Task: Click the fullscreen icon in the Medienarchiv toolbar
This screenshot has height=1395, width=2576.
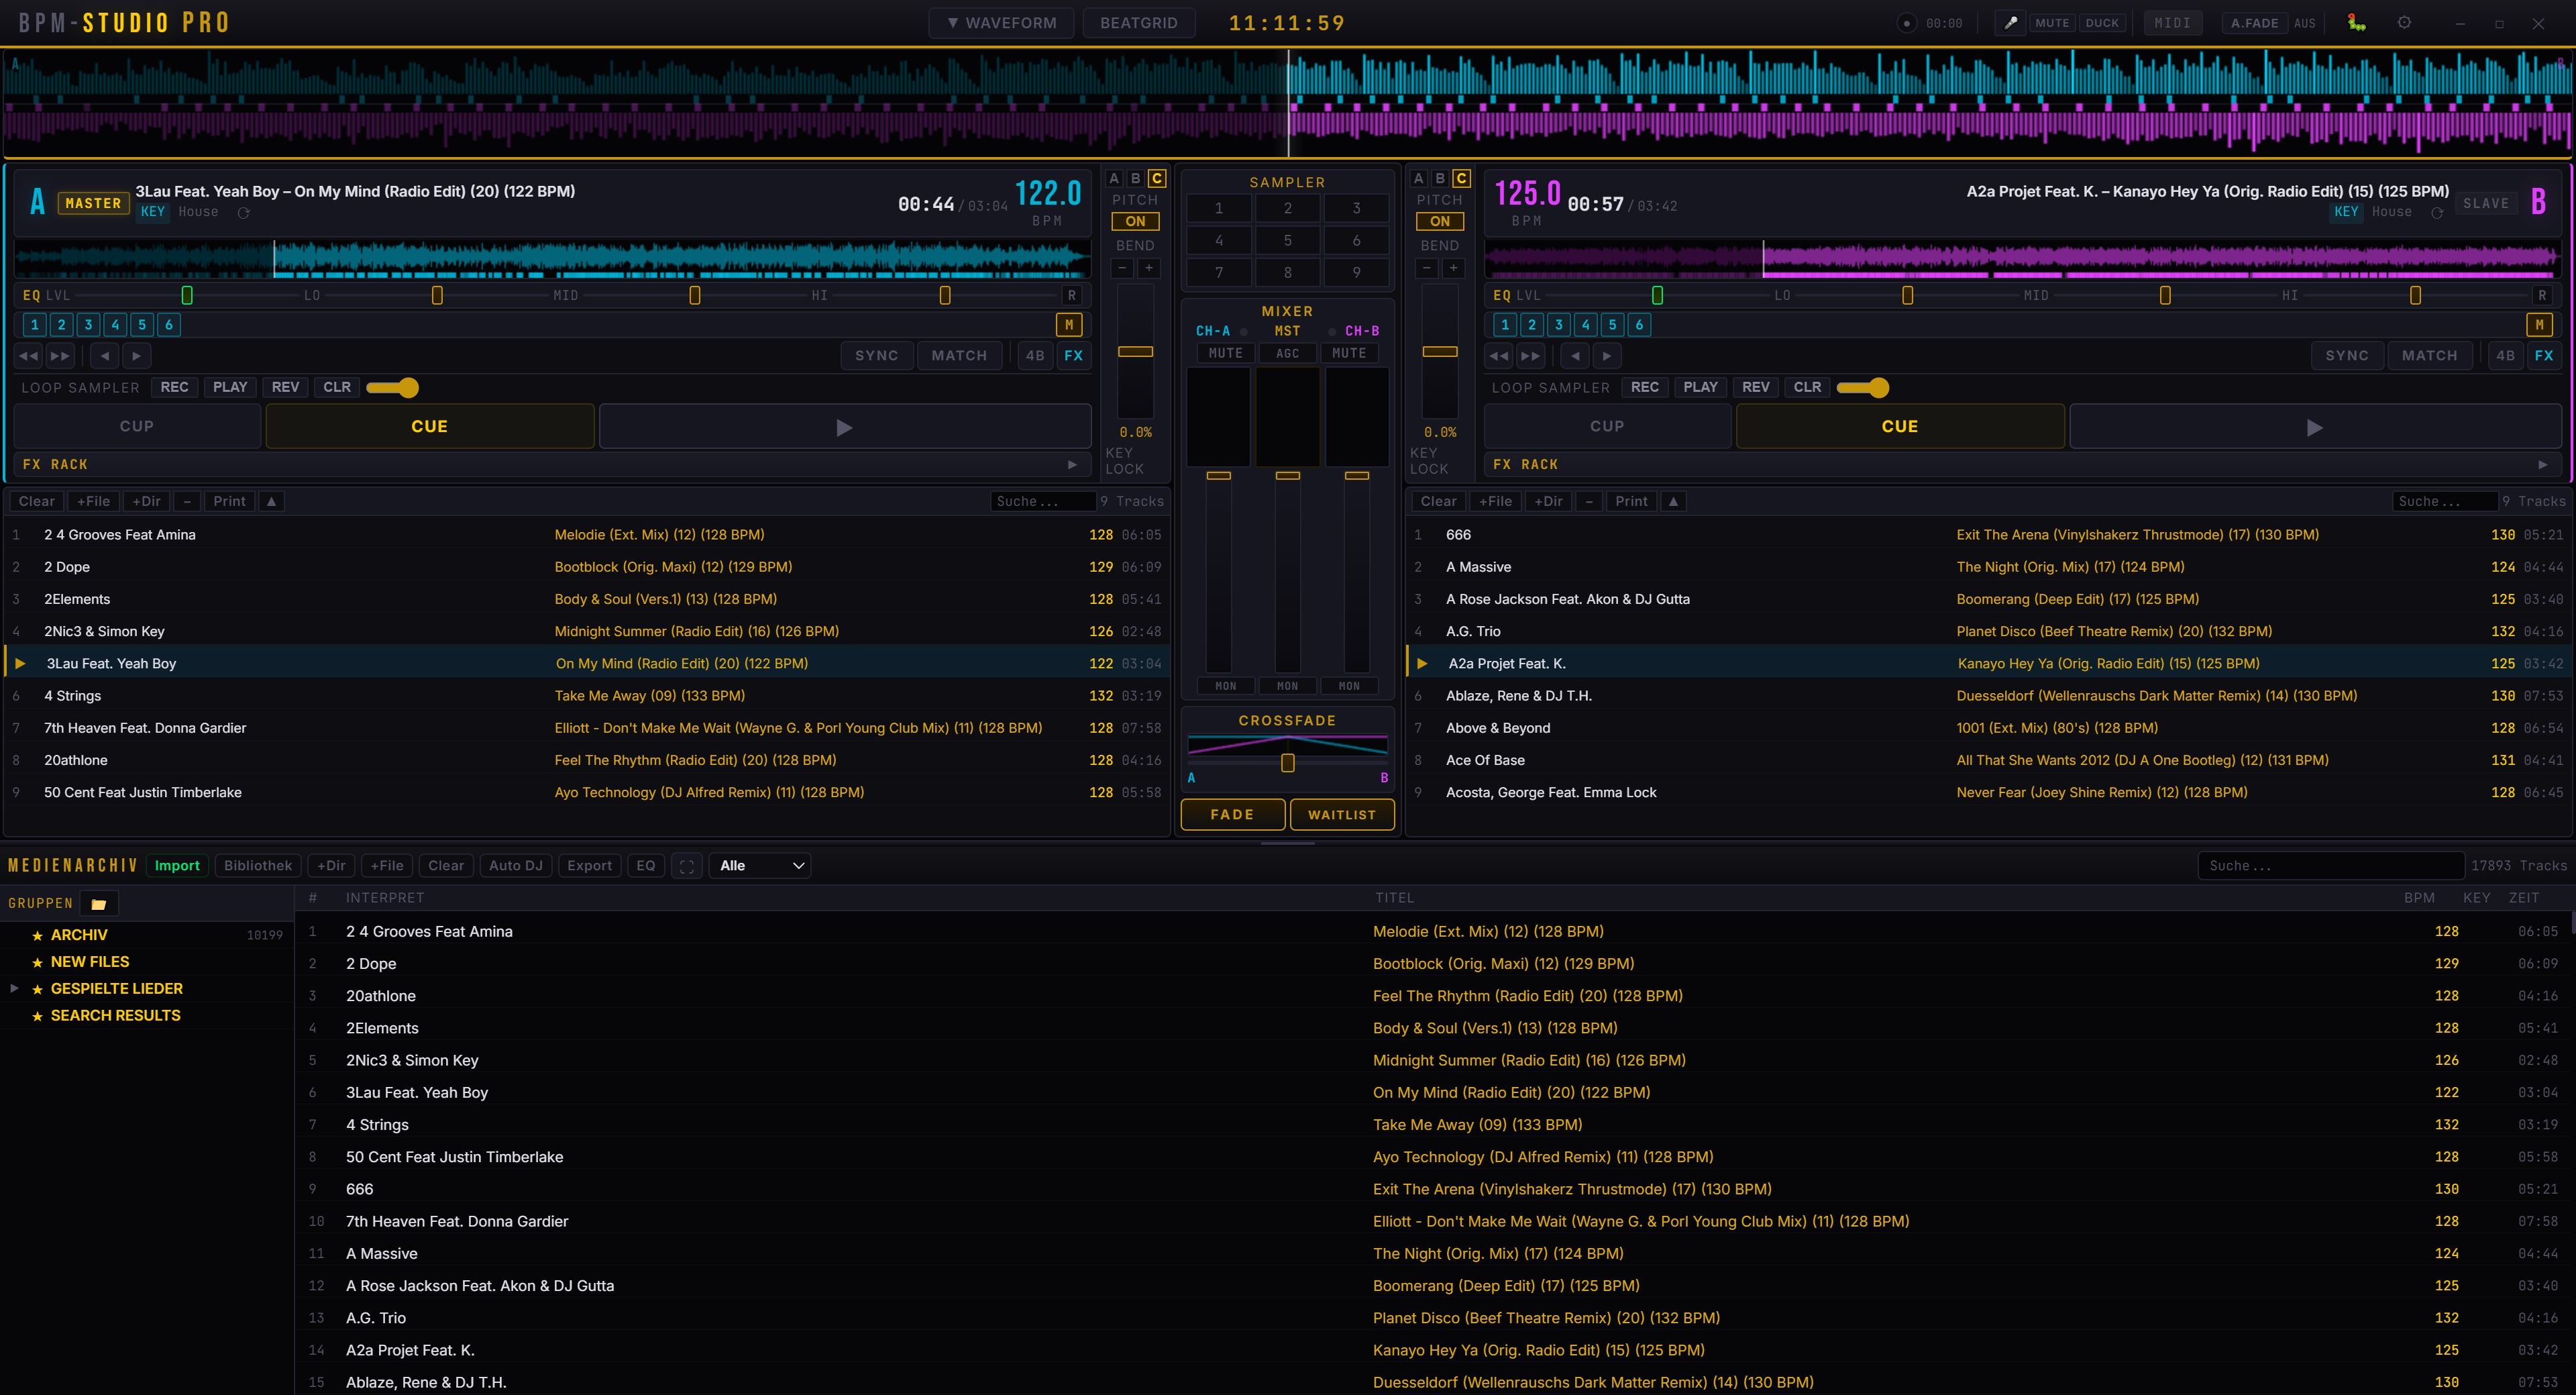Action: [686, 866]
